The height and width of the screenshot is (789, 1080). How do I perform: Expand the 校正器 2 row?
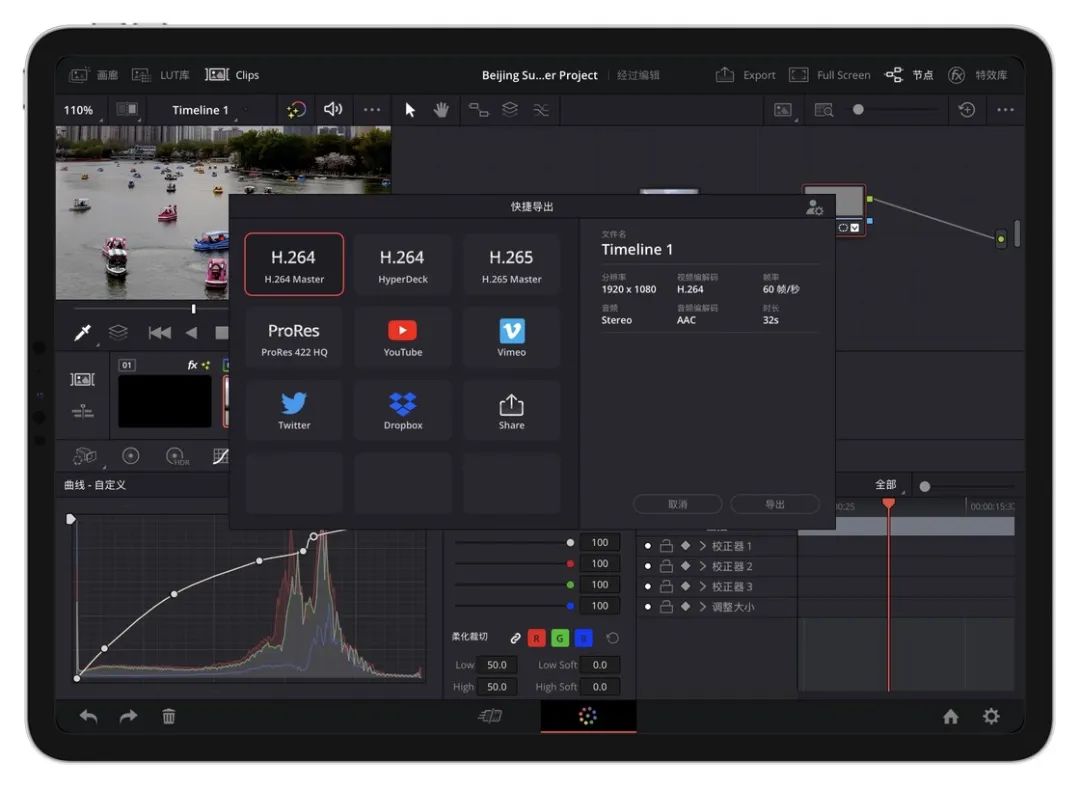coord(703,566)
